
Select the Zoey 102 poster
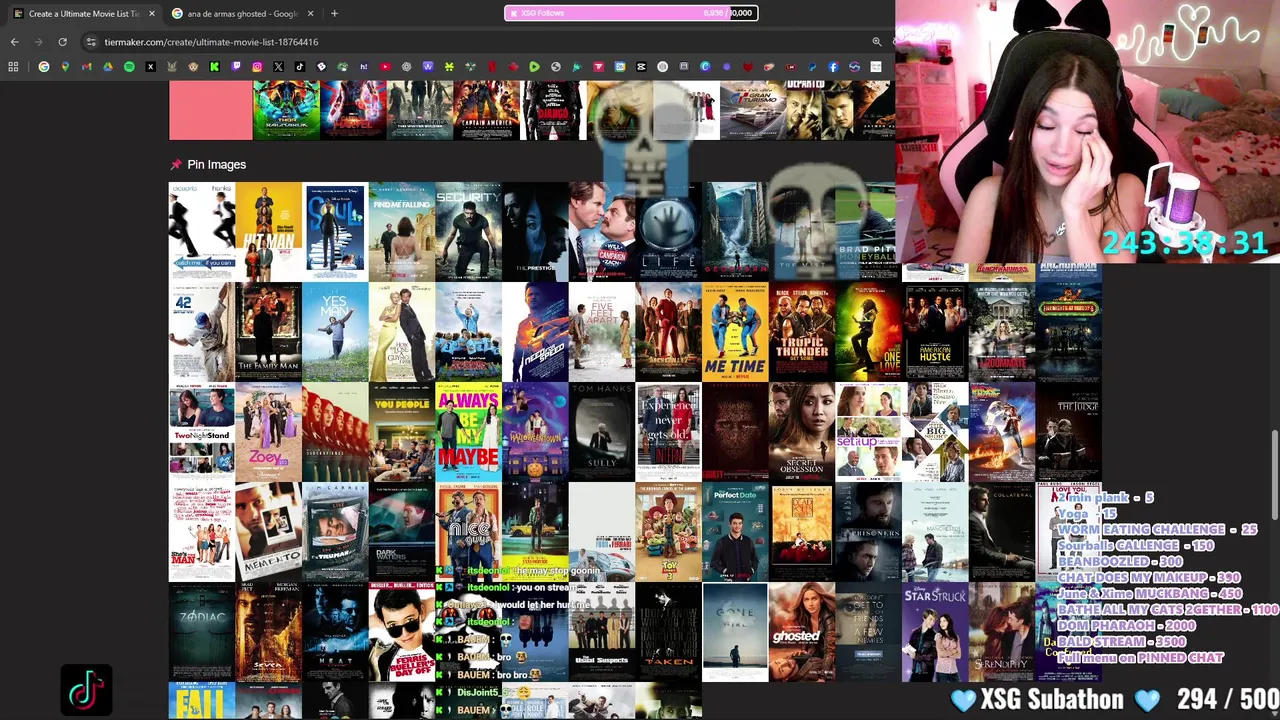(268, 432)
